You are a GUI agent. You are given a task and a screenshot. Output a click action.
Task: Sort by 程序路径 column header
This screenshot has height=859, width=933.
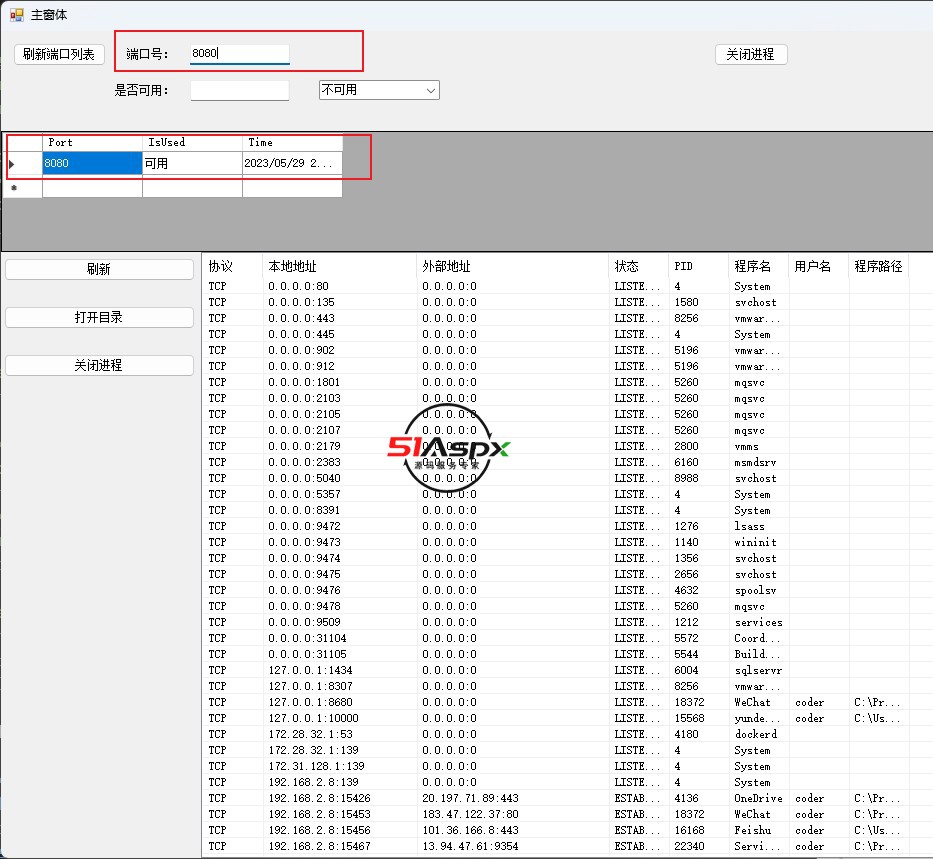(879, 266)
